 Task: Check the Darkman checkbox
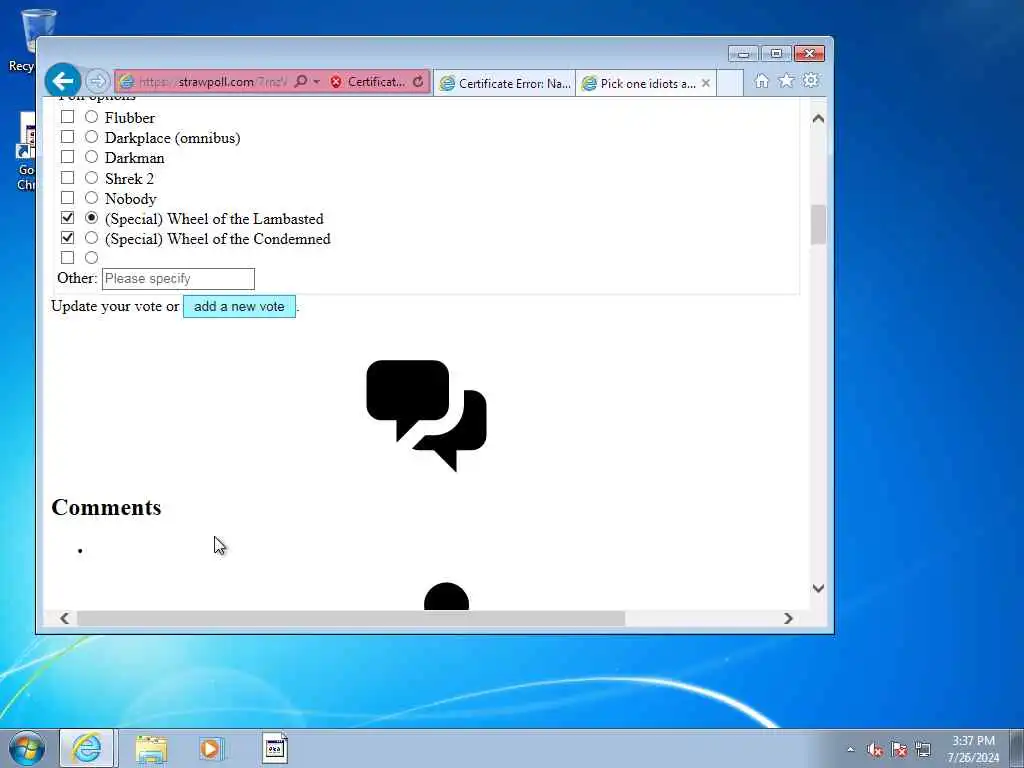pos(67,157)
